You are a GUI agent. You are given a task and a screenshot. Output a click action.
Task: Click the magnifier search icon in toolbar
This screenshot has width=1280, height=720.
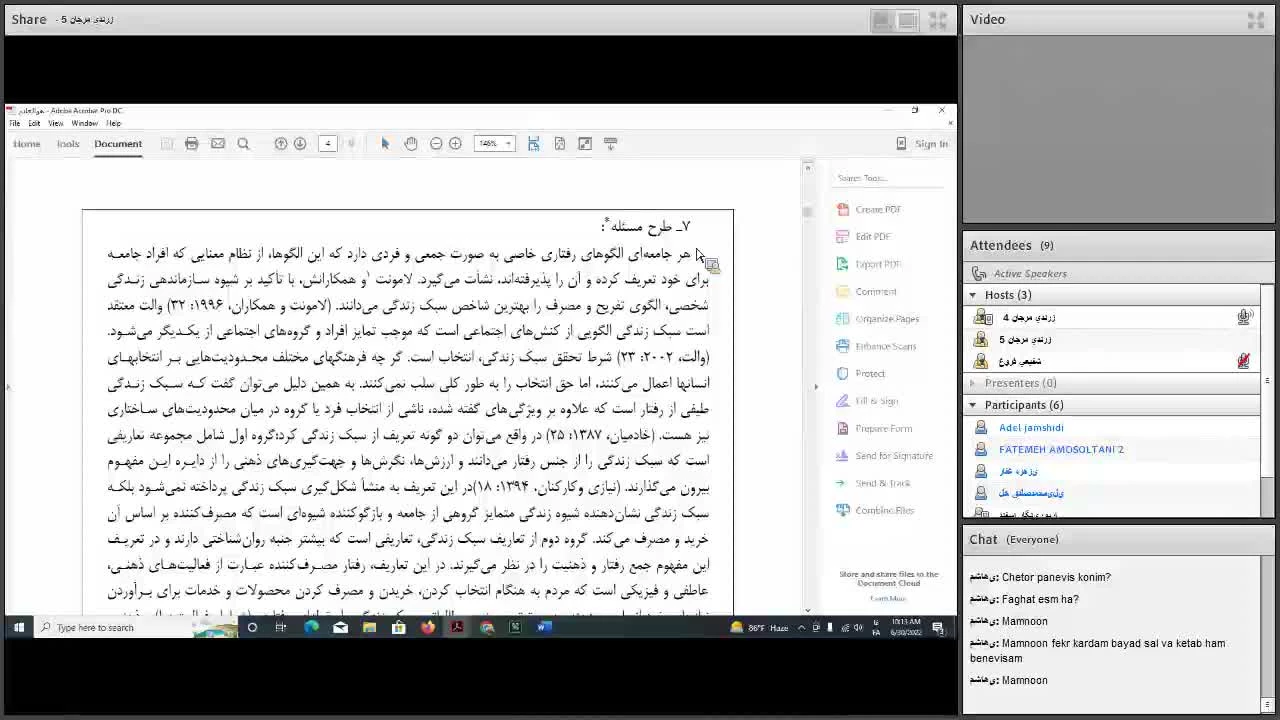[x=243, y=144]
